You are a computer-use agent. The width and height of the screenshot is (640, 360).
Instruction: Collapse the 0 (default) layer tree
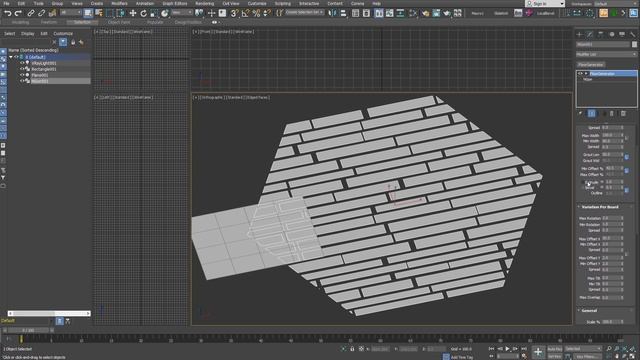(x=11, y=57)
